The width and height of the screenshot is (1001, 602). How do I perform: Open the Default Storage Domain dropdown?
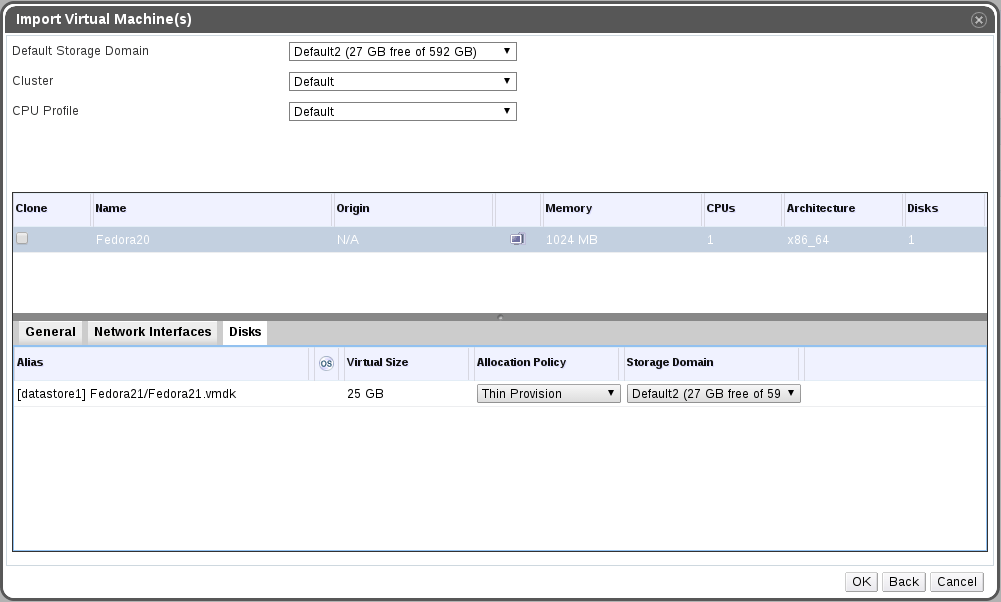(402, 52)
